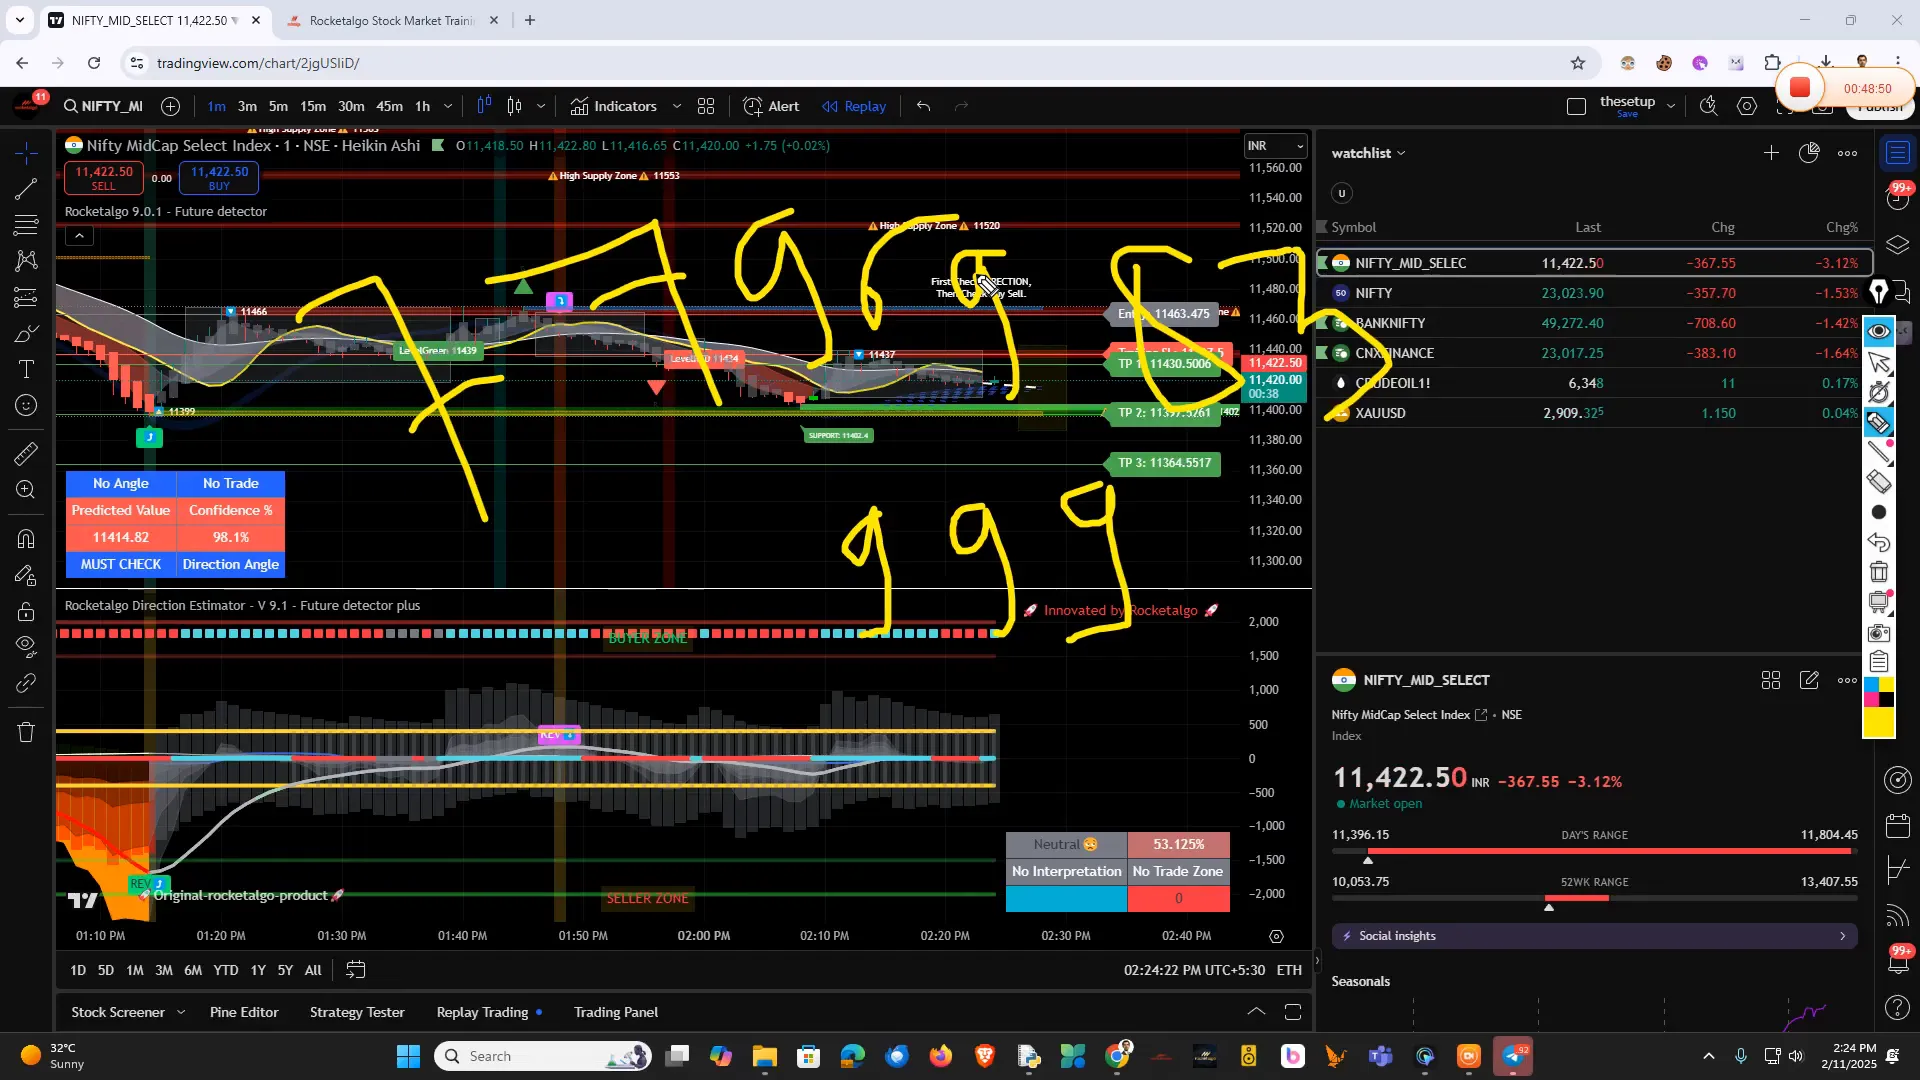
Task: Expand the time interval dropdown arrow
Action: pos(447,106)
